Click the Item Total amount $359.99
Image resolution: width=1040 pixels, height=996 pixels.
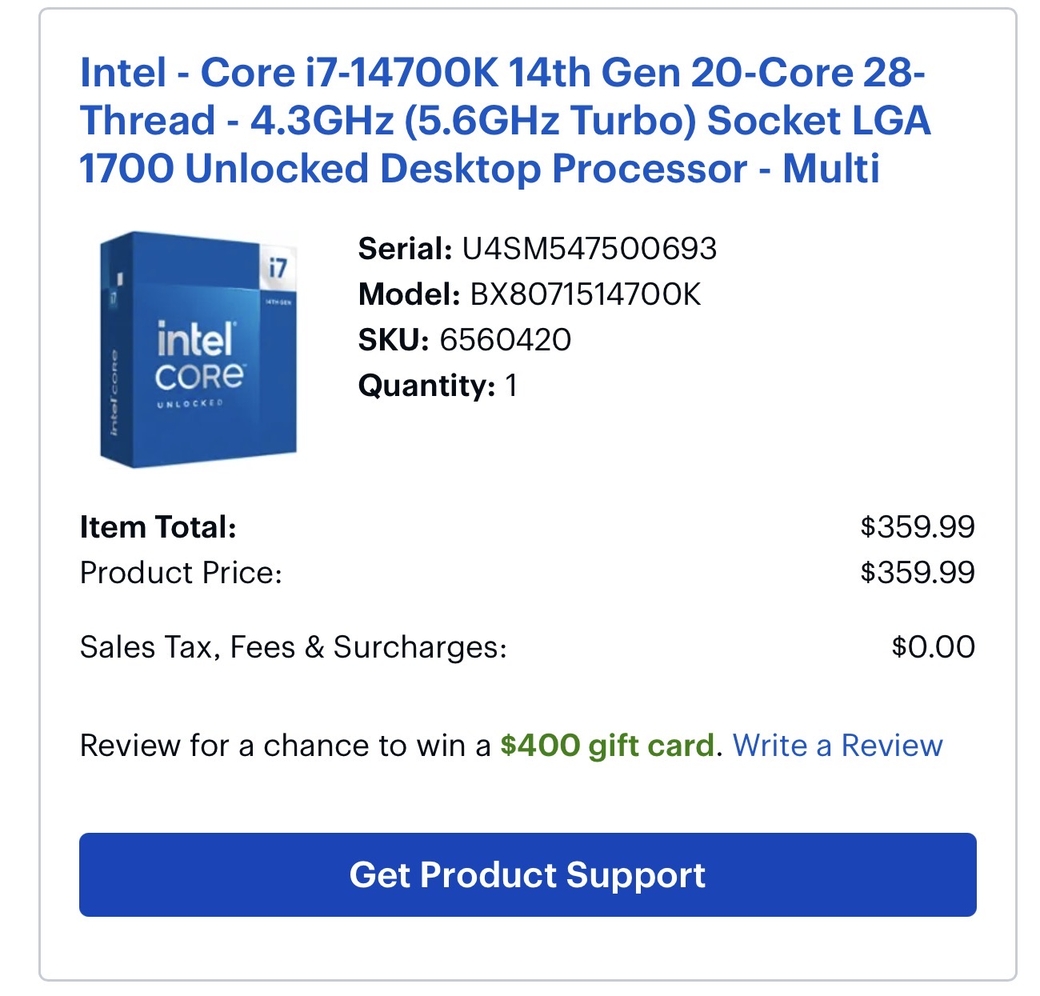pos(917,527)
